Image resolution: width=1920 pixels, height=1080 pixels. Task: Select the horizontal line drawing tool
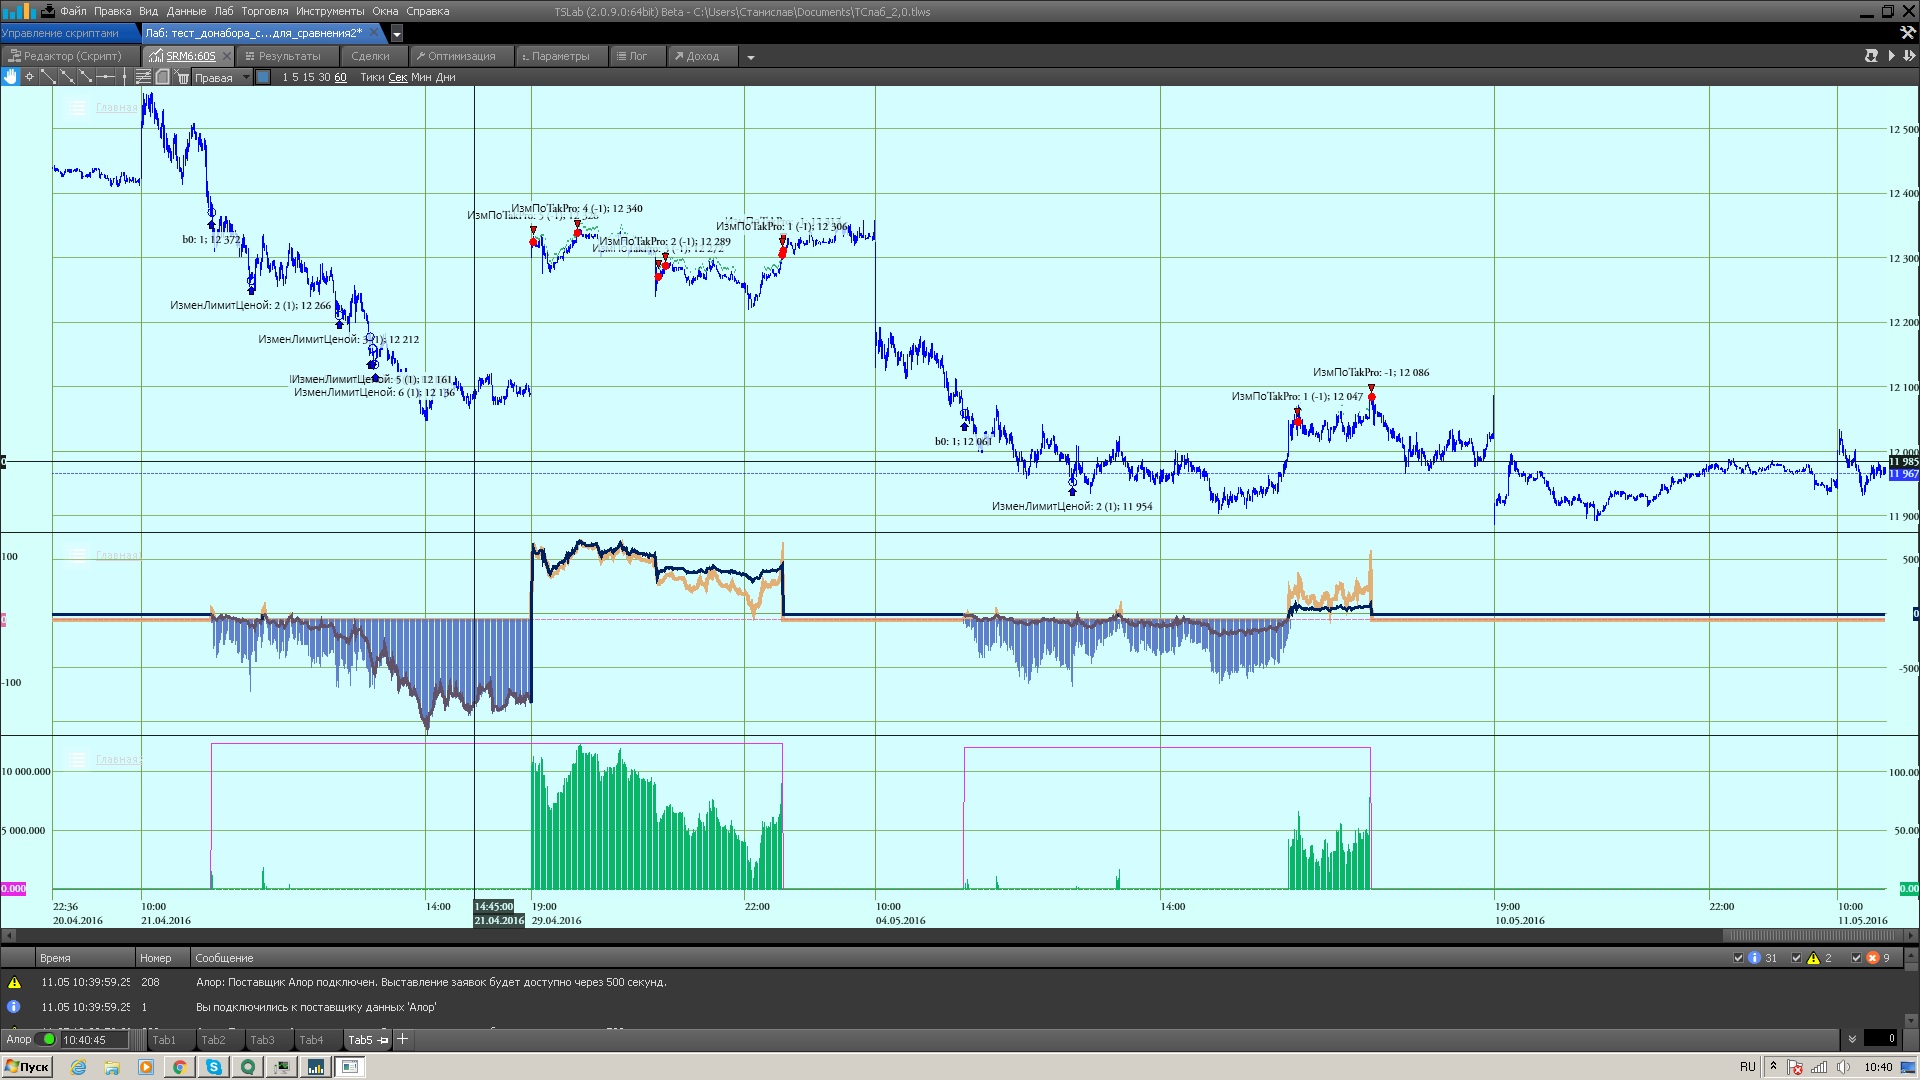[x=105, y=77]
